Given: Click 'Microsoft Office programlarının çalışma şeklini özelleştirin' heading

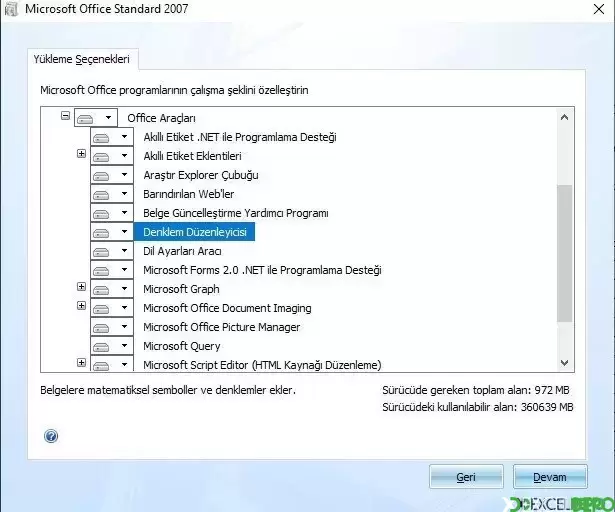Looking at the screenshot, I should (174, 90).
